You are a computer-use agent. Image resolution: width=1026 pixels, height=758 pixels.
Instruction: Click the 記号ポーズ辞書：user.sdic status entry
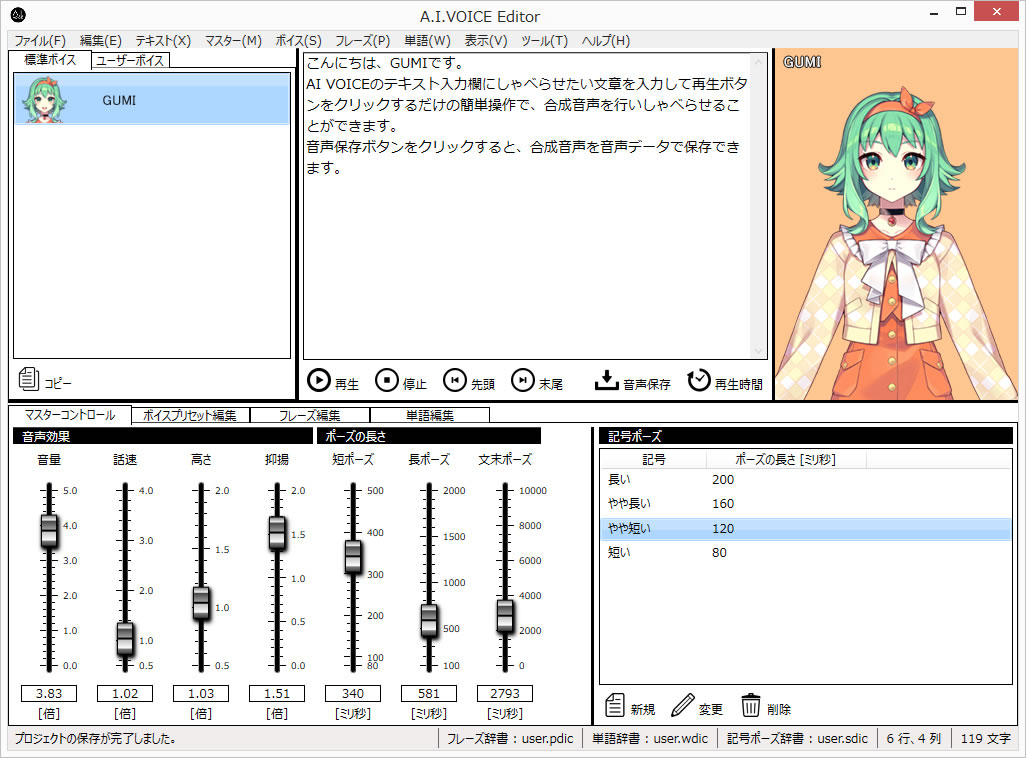pyautogui.click(x=797, y=738)
